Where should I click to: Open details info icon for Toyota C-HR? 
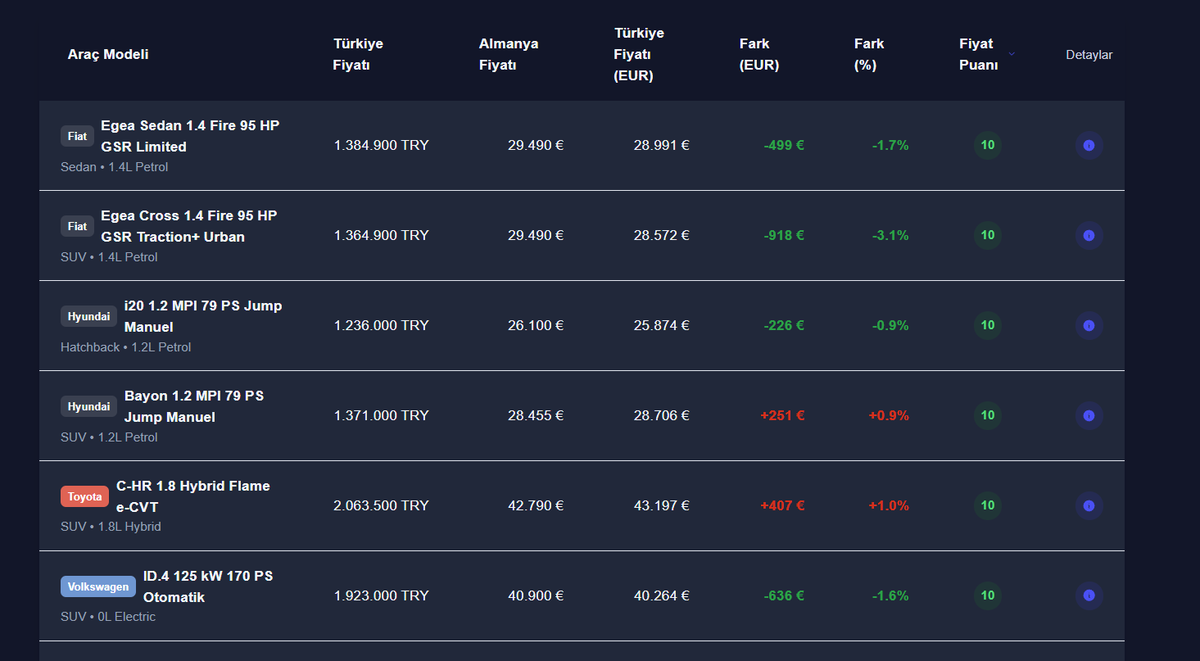(1089, 506)
